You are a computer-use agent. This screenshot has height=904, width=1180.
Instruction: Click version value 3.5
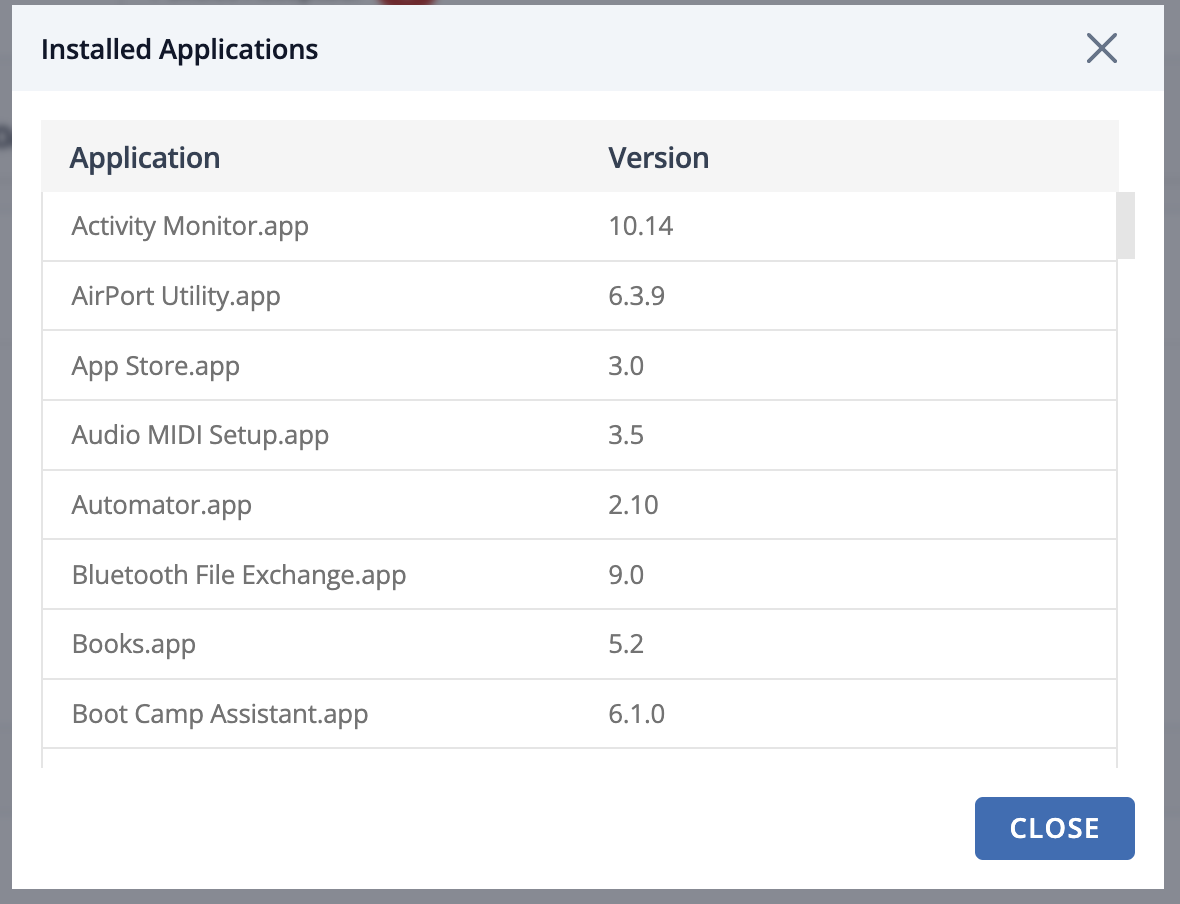tap(626, 435)
